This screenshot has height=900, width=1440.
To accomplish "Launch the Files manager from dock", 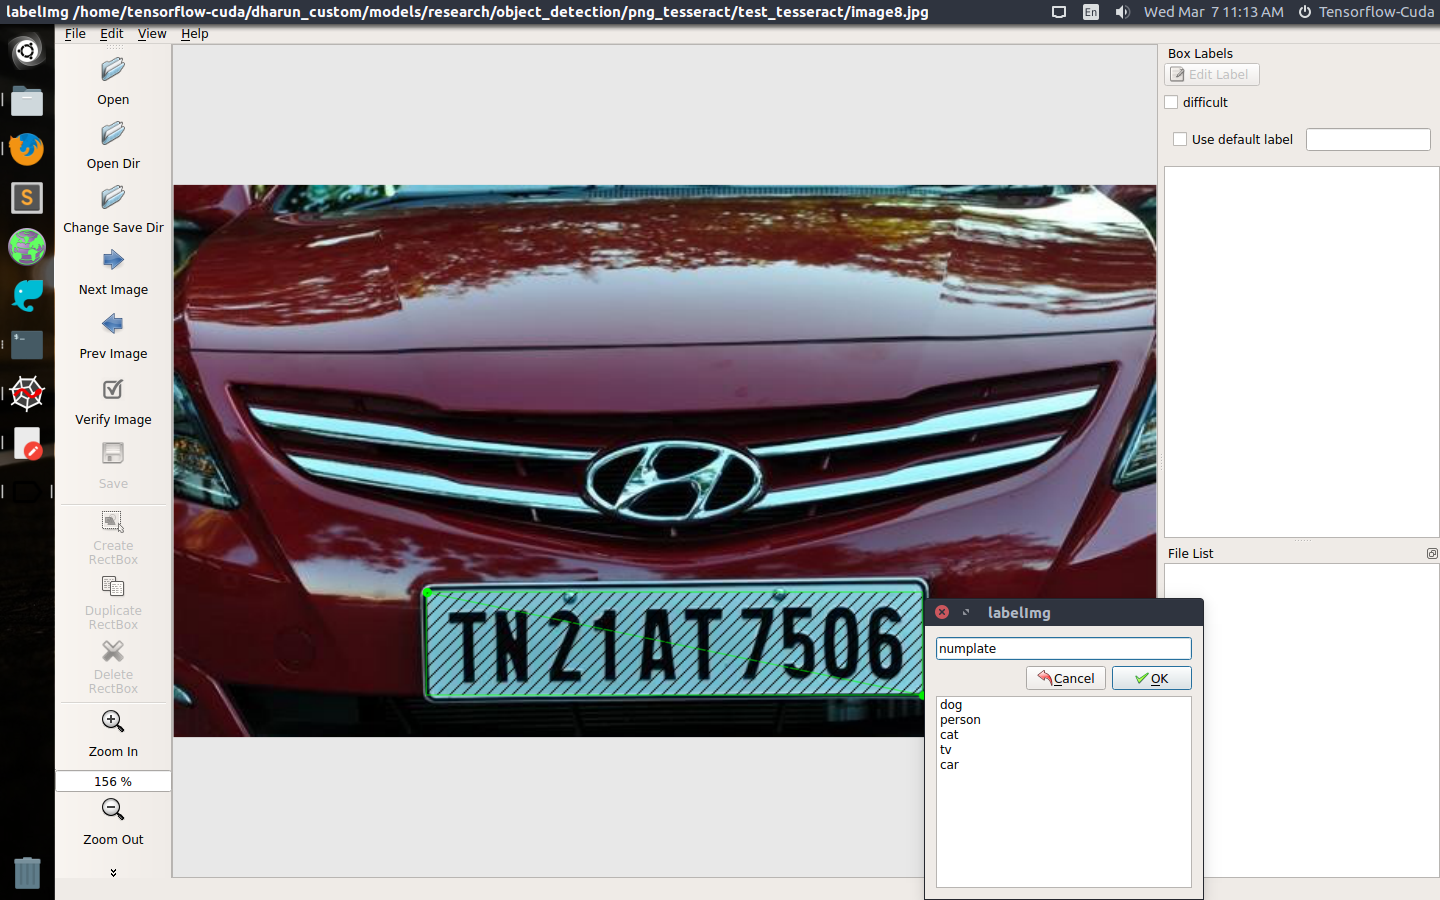I will pyautogui.click(x=27, y=100).
